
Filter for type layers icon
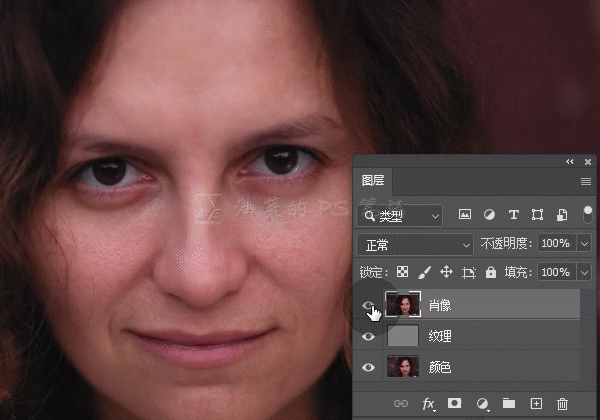click(514, 215)
